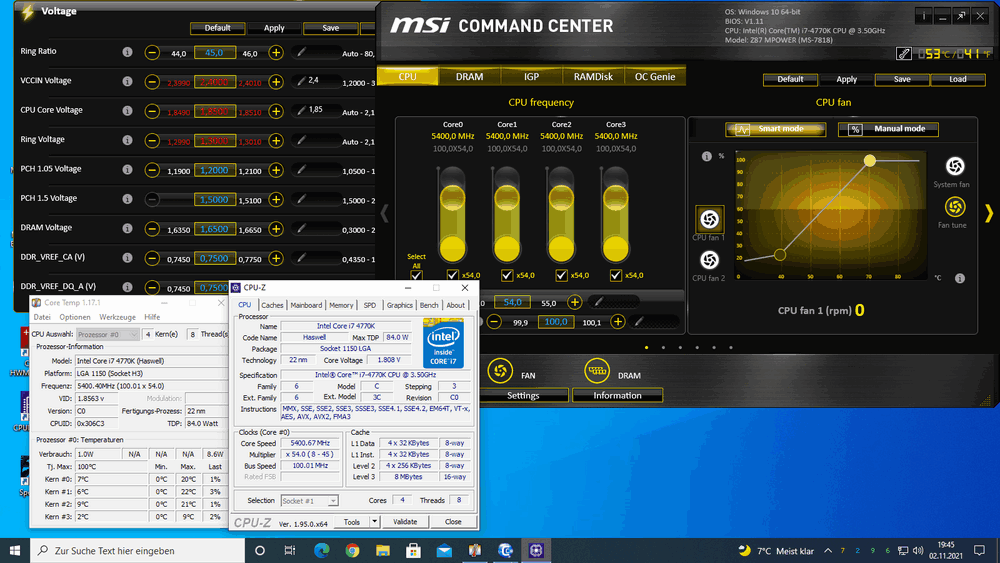This screenshot has width=1000, height=563.
Task: Open the Werkzeuge menu in Core Temp
Action: click(117, 317)
